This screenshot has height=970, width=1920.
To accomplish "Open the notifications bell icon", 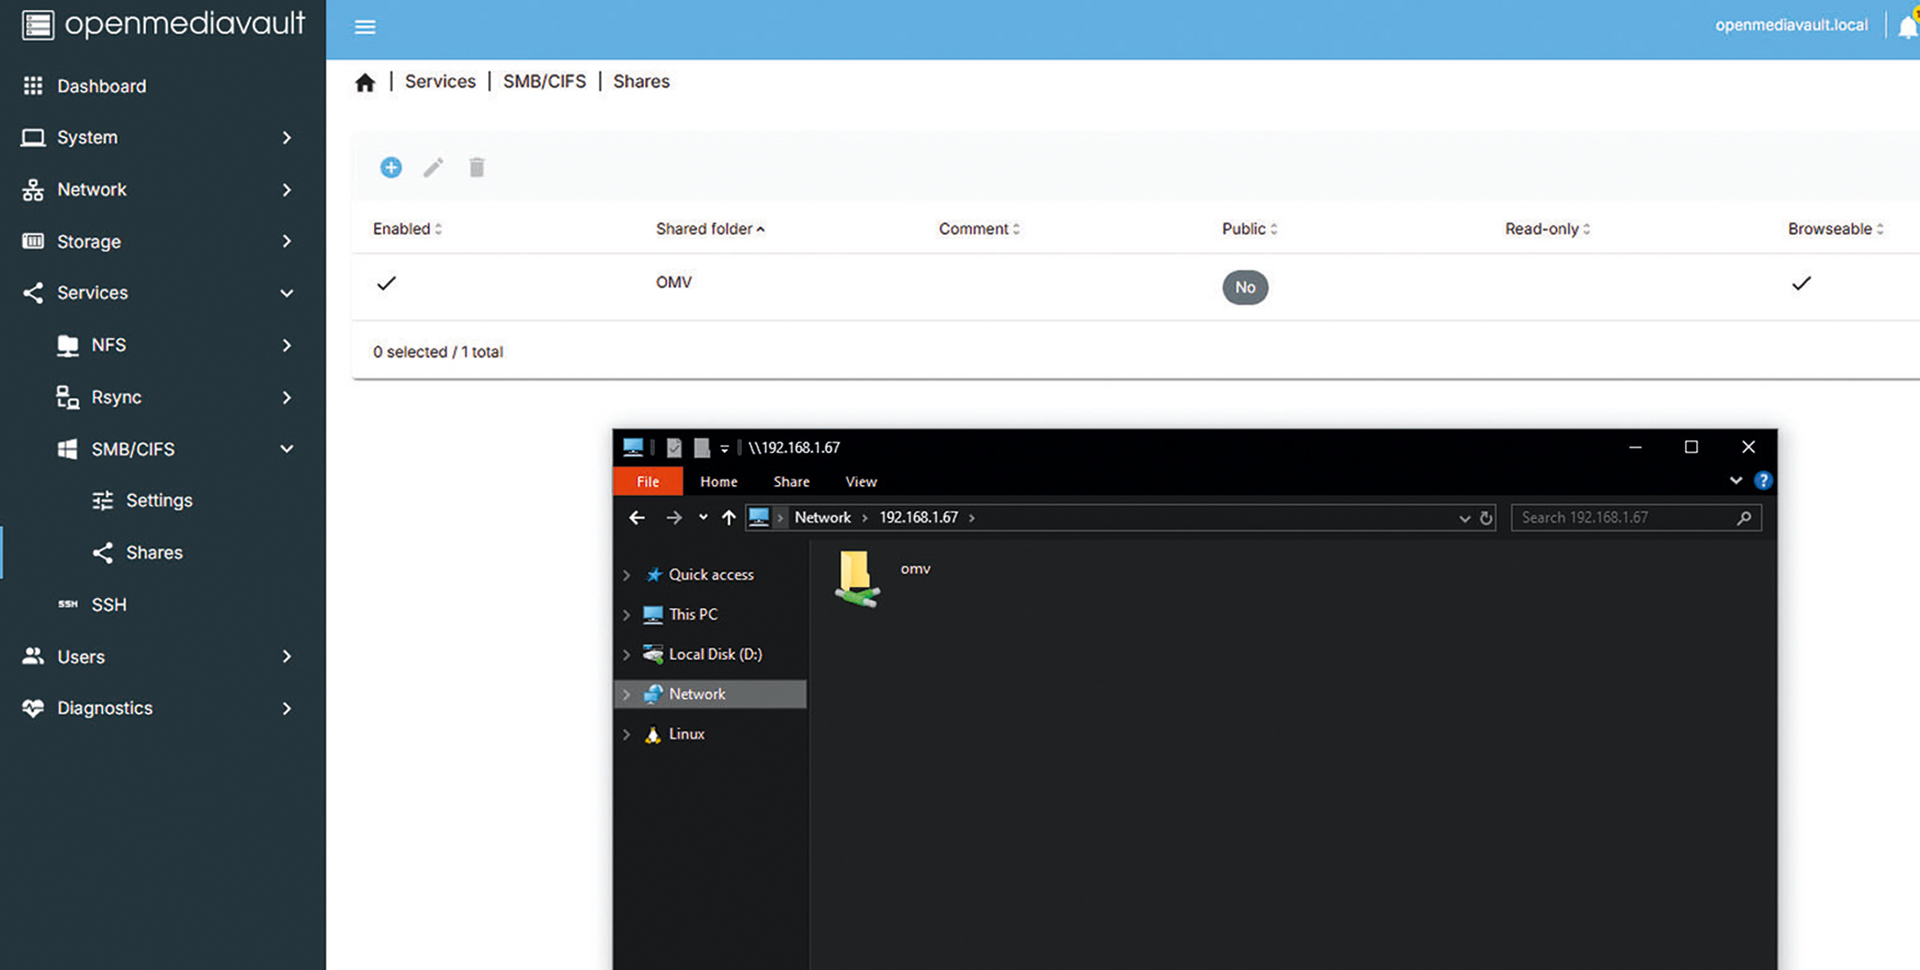I will tap(1907, 27).
